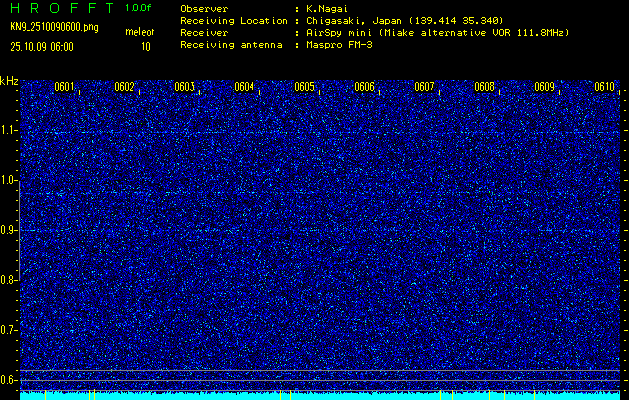Click the 0604 time tick label

[x=244, y=87]
